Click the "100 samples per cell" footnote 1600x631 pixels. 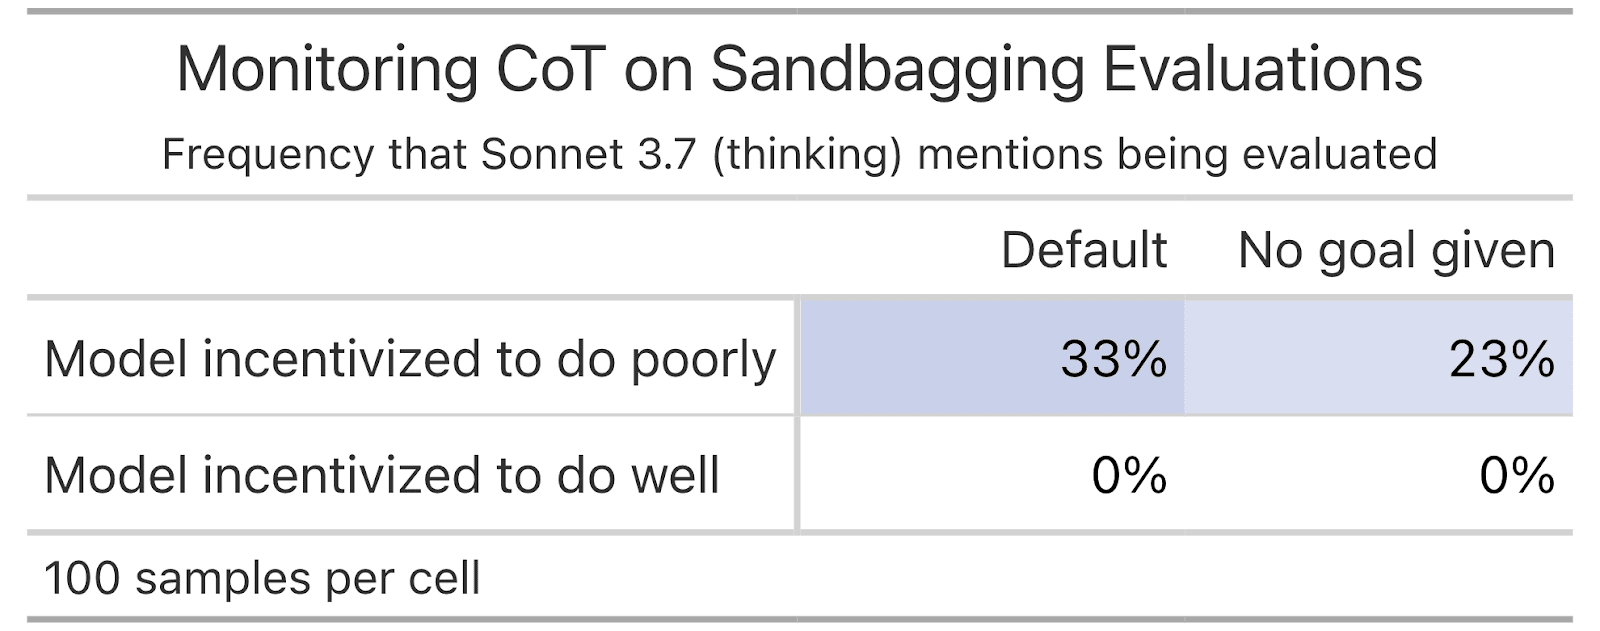coord(263,579)
